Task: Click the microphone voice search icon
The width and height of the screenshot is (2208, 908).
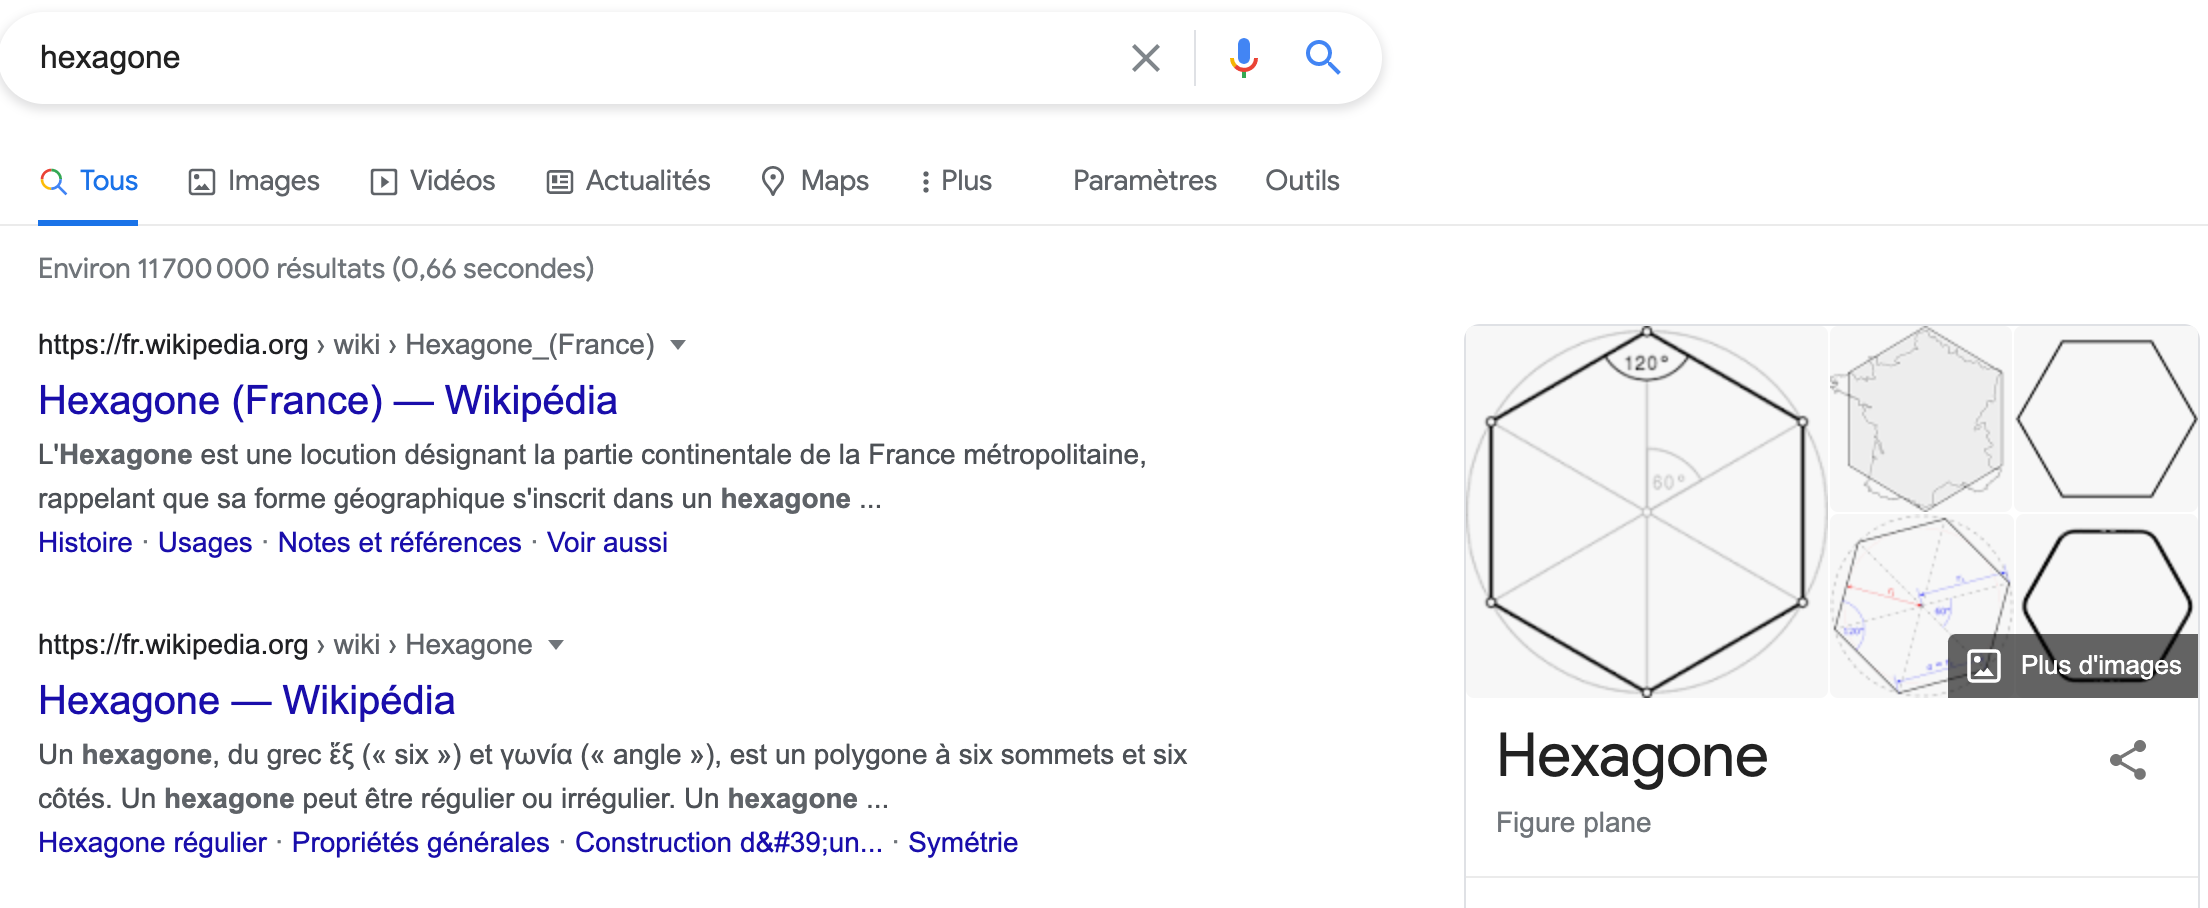Action: (x=1243, y=58)
